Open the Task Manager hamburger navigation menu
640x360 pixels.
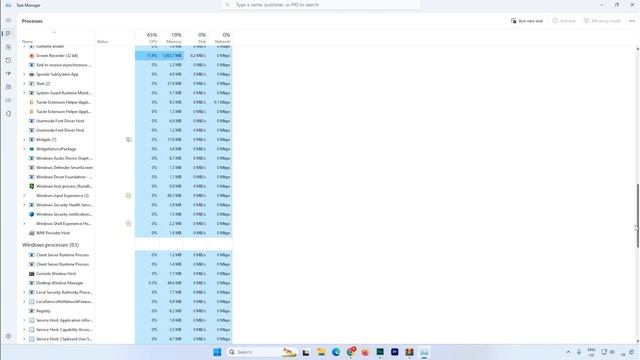(x=8, y=20)
